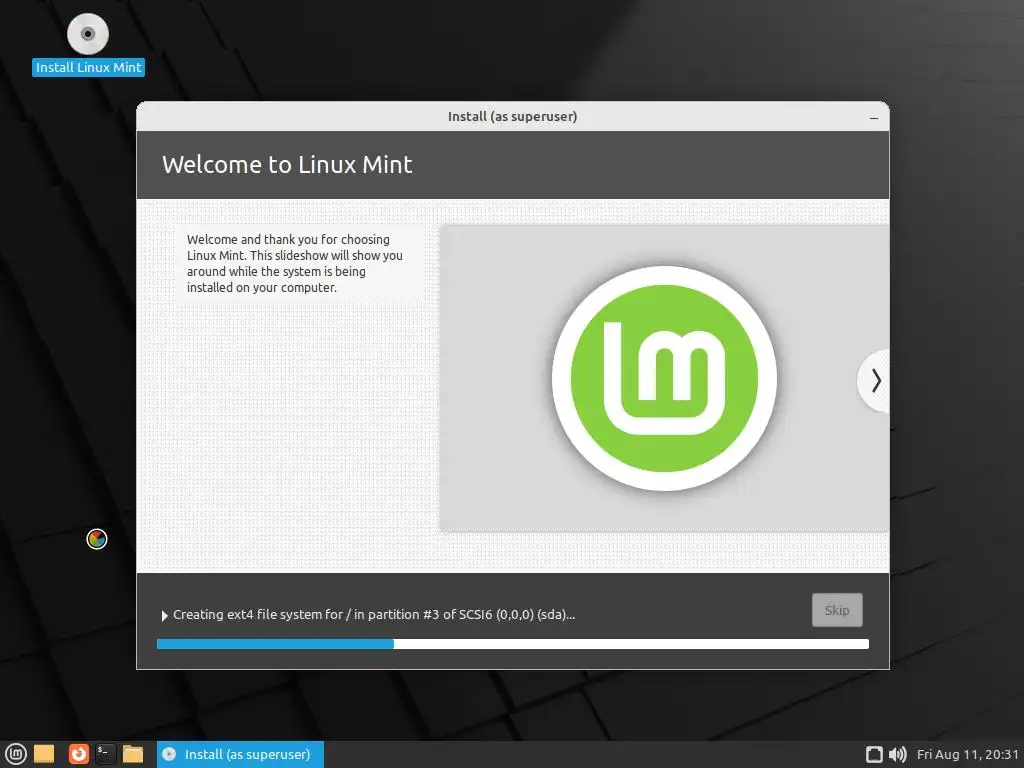
Task: Click the Install (as superuser) taskbar entry
Action: coord(240,754)
